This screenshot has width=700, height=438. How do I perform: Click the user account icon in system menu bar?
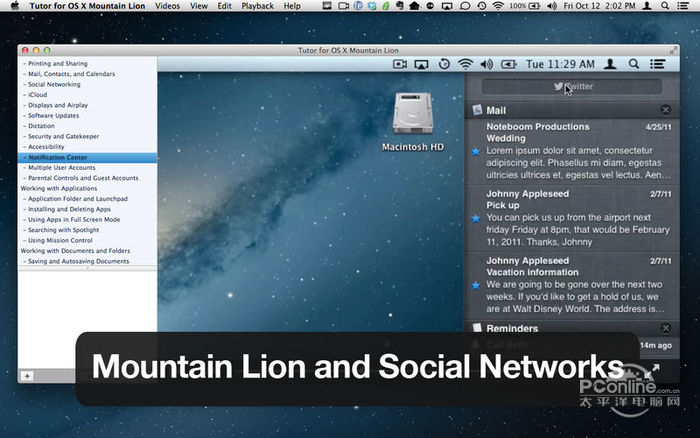pyautogui.click(x=647, y=6)
